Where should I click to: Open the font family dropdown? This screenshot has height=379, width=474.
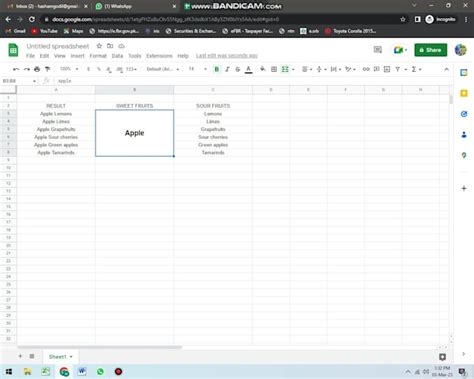(x=163, y=69)
